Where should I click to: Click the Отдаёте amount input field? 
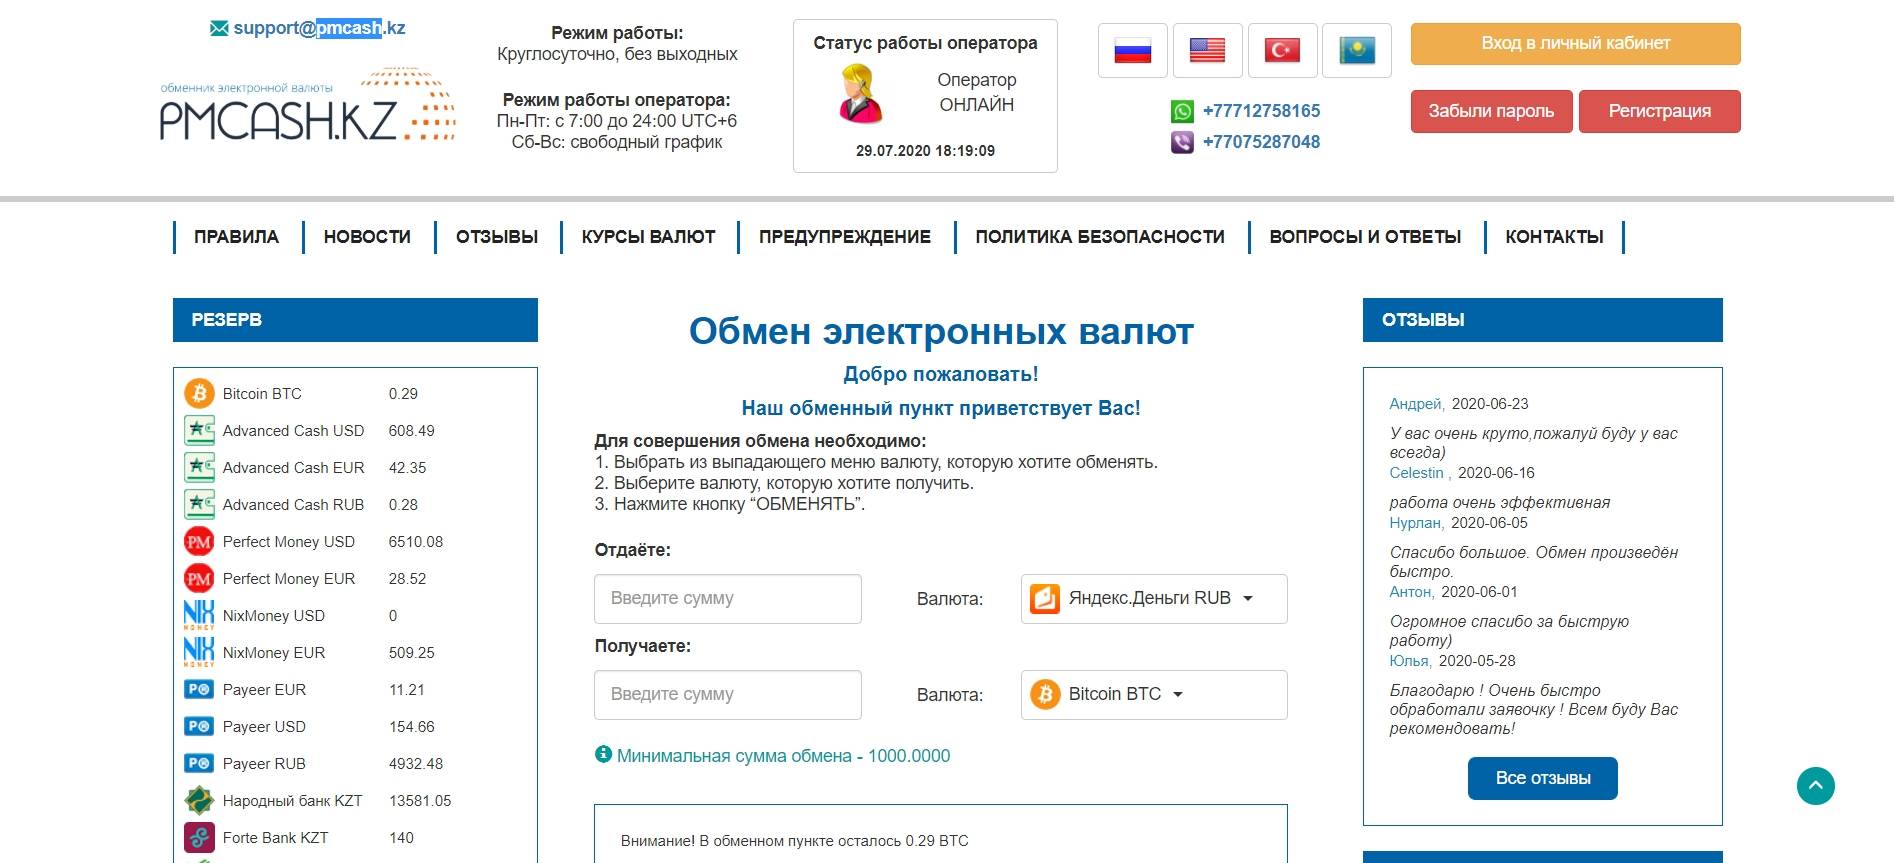pyautogui.click(x=728, y=598)
